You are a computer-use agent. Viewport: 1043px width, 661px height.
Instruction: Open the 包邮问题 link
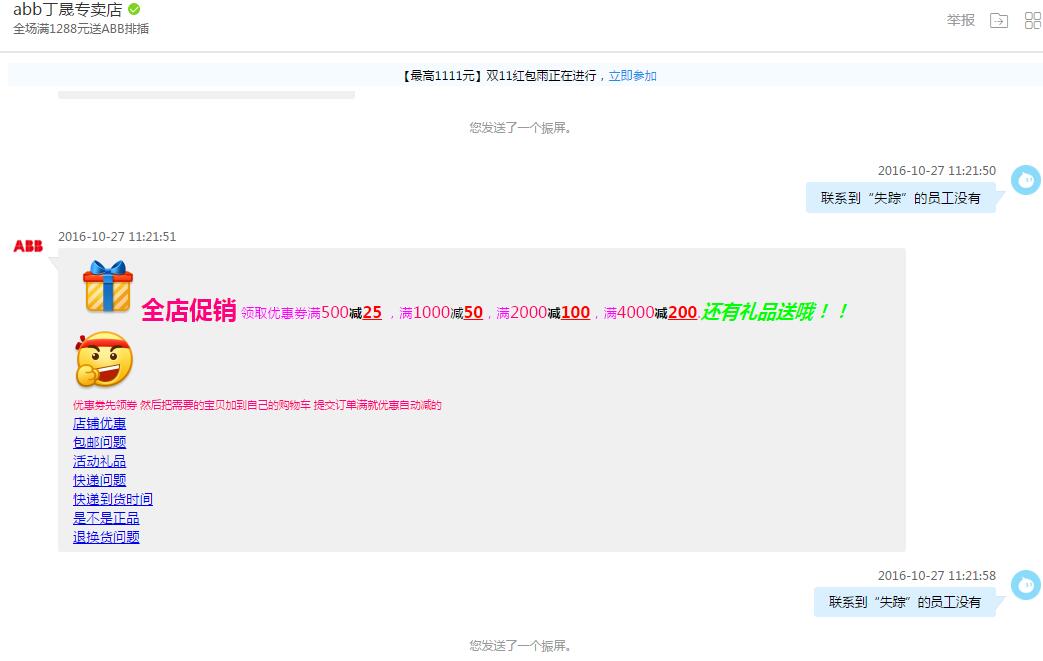pyautogui.click(x=99, y=442)
